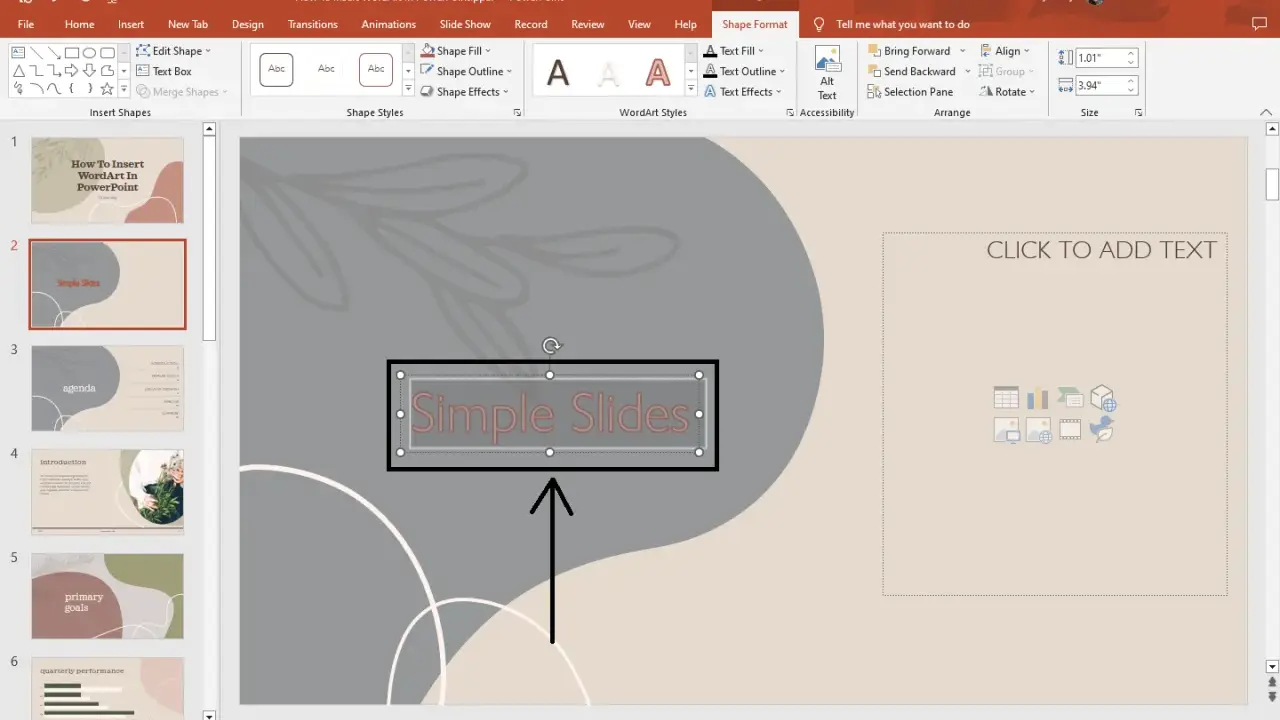1280x720 pixels.
Task: Expand the Rotate options
Action: tap(1008, 91)
